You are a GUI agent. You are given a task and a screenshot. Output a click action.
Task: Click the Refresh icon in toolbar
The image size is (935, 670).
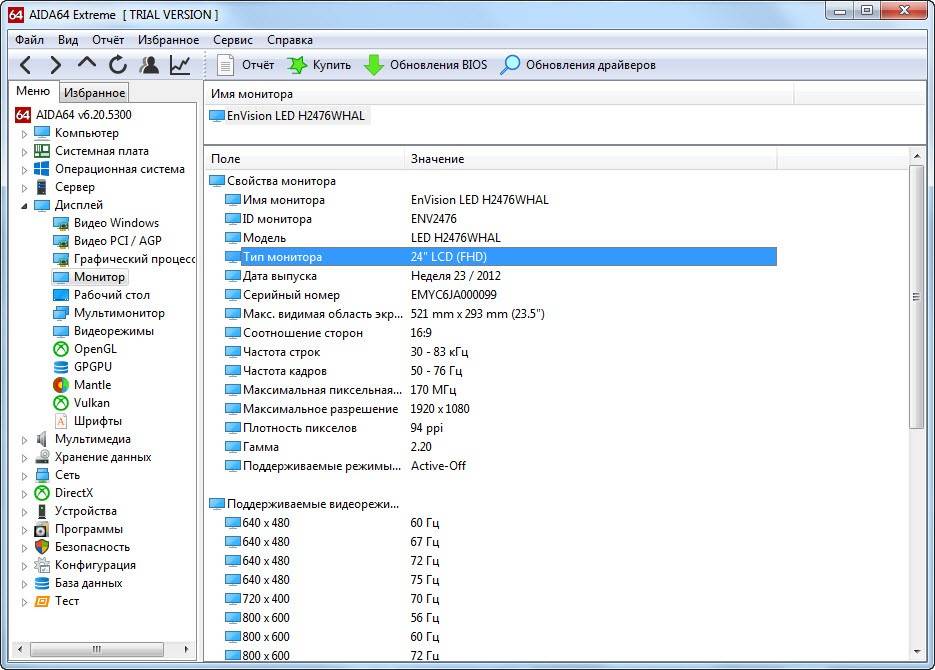click(x=118, y=65)
